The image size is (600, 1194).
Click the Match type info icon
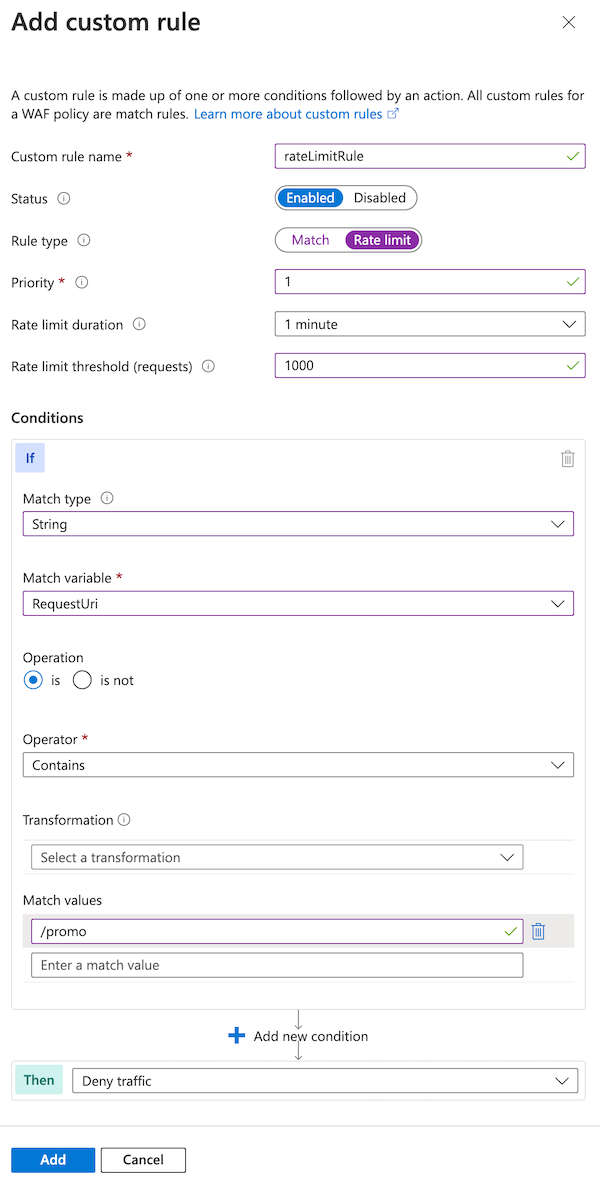click(107, 499)
